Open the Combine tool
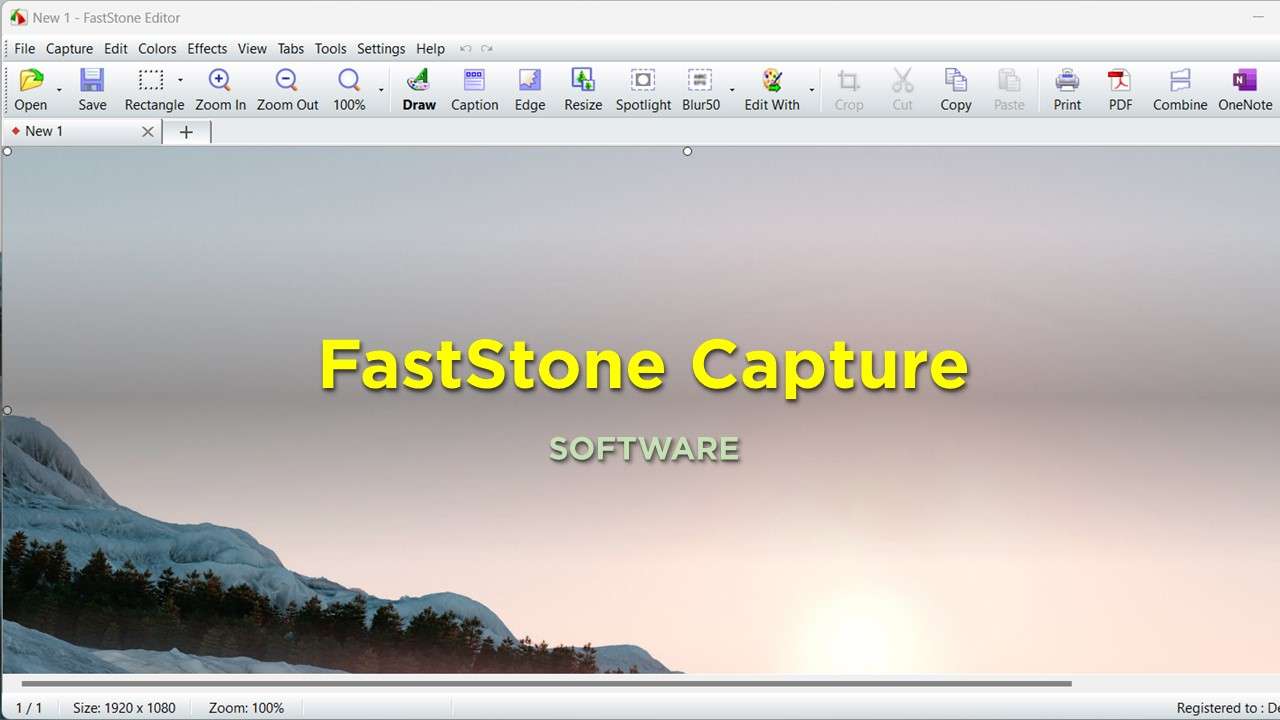The width and height of the screenshot is (1280, 720). pos(1179,89)
